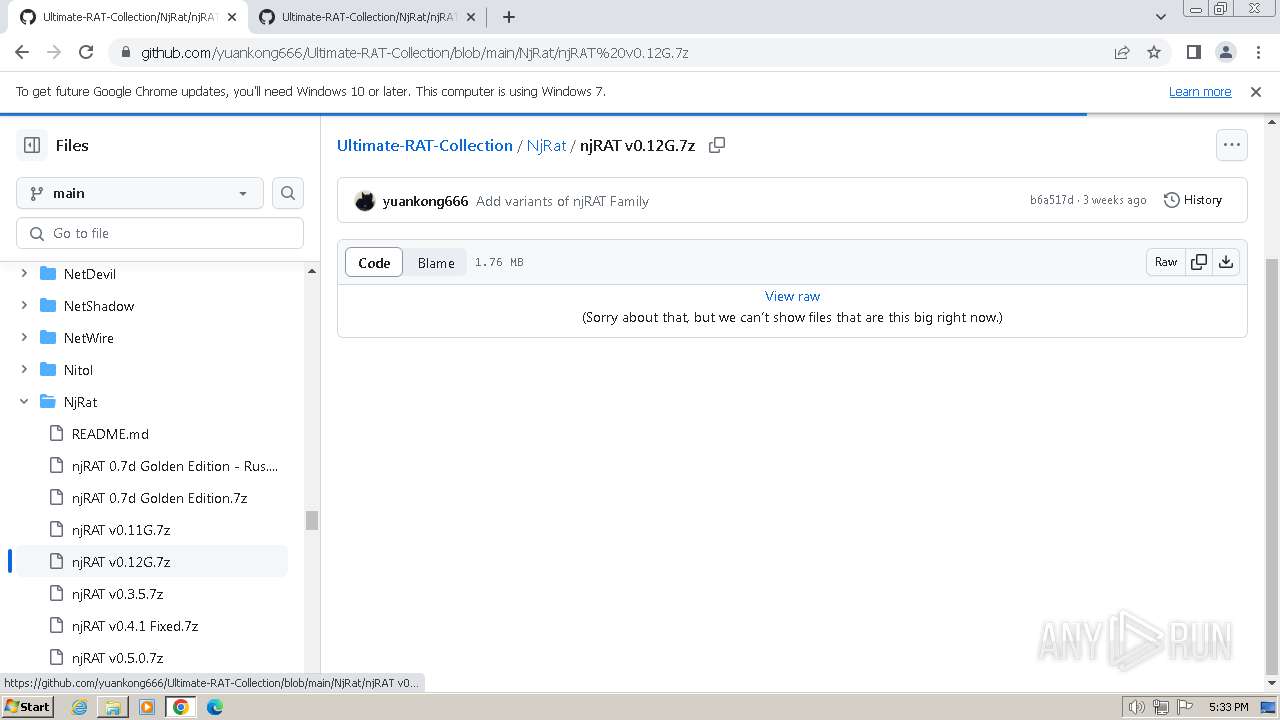Open commit History
Image resolution: width=1280 pixels, height=720 pixels.
click(1193, 200)
